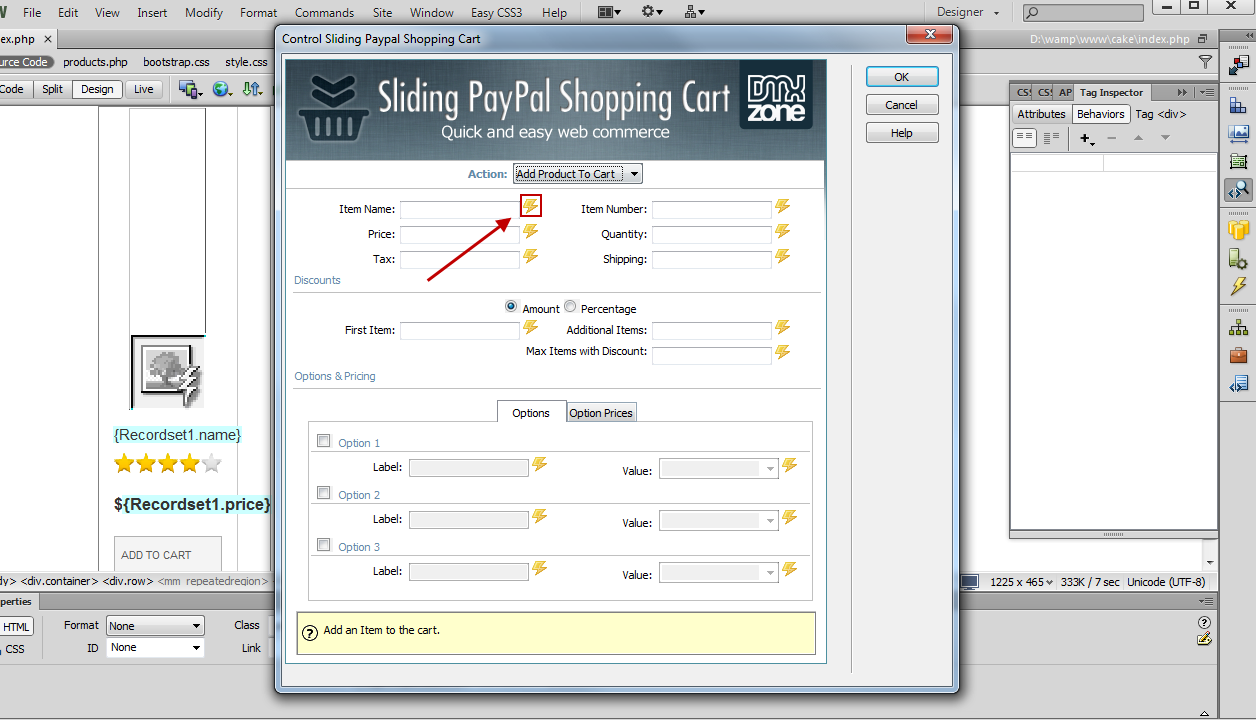
Task: Click Cancel in the shopping cart dialog
Action: click(x=902, y=105)
